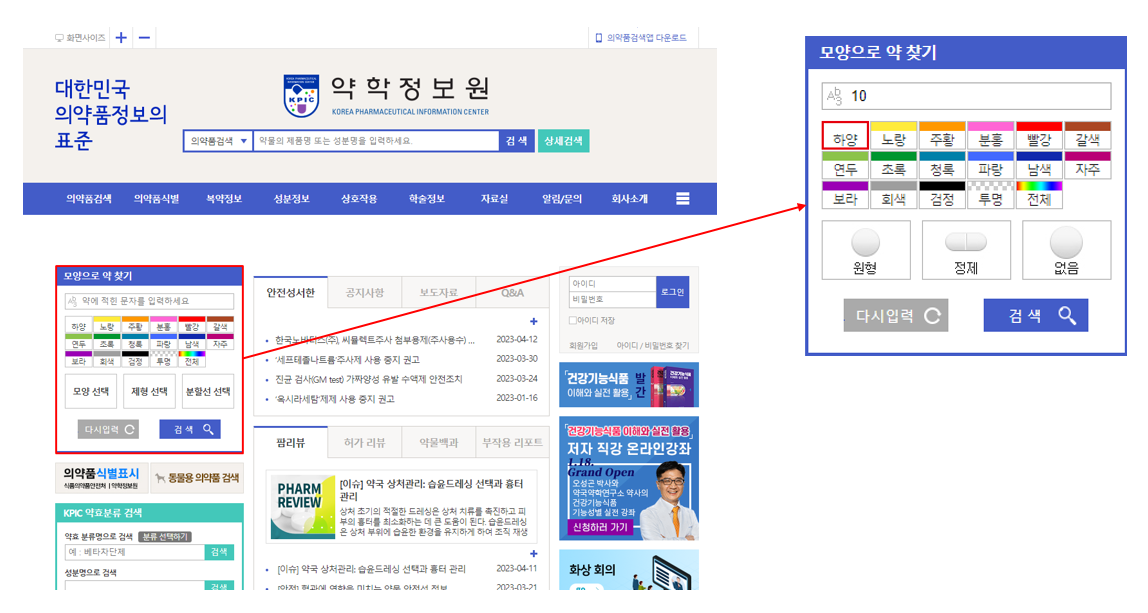Open the hamburger menu in navigation bar
The height and width of the screenshot is (613, 1148).
pyautogui.click(x=683, y=198)
